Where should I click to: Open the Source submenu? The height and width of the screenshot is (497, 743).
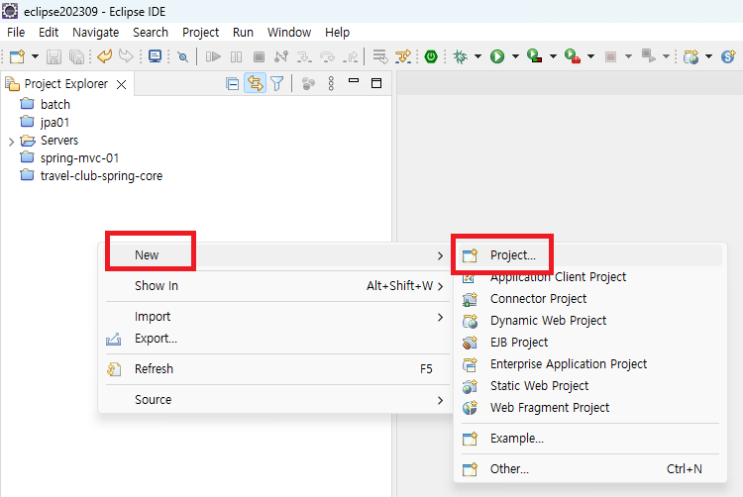pyautogui.click(x=276, y=400)
